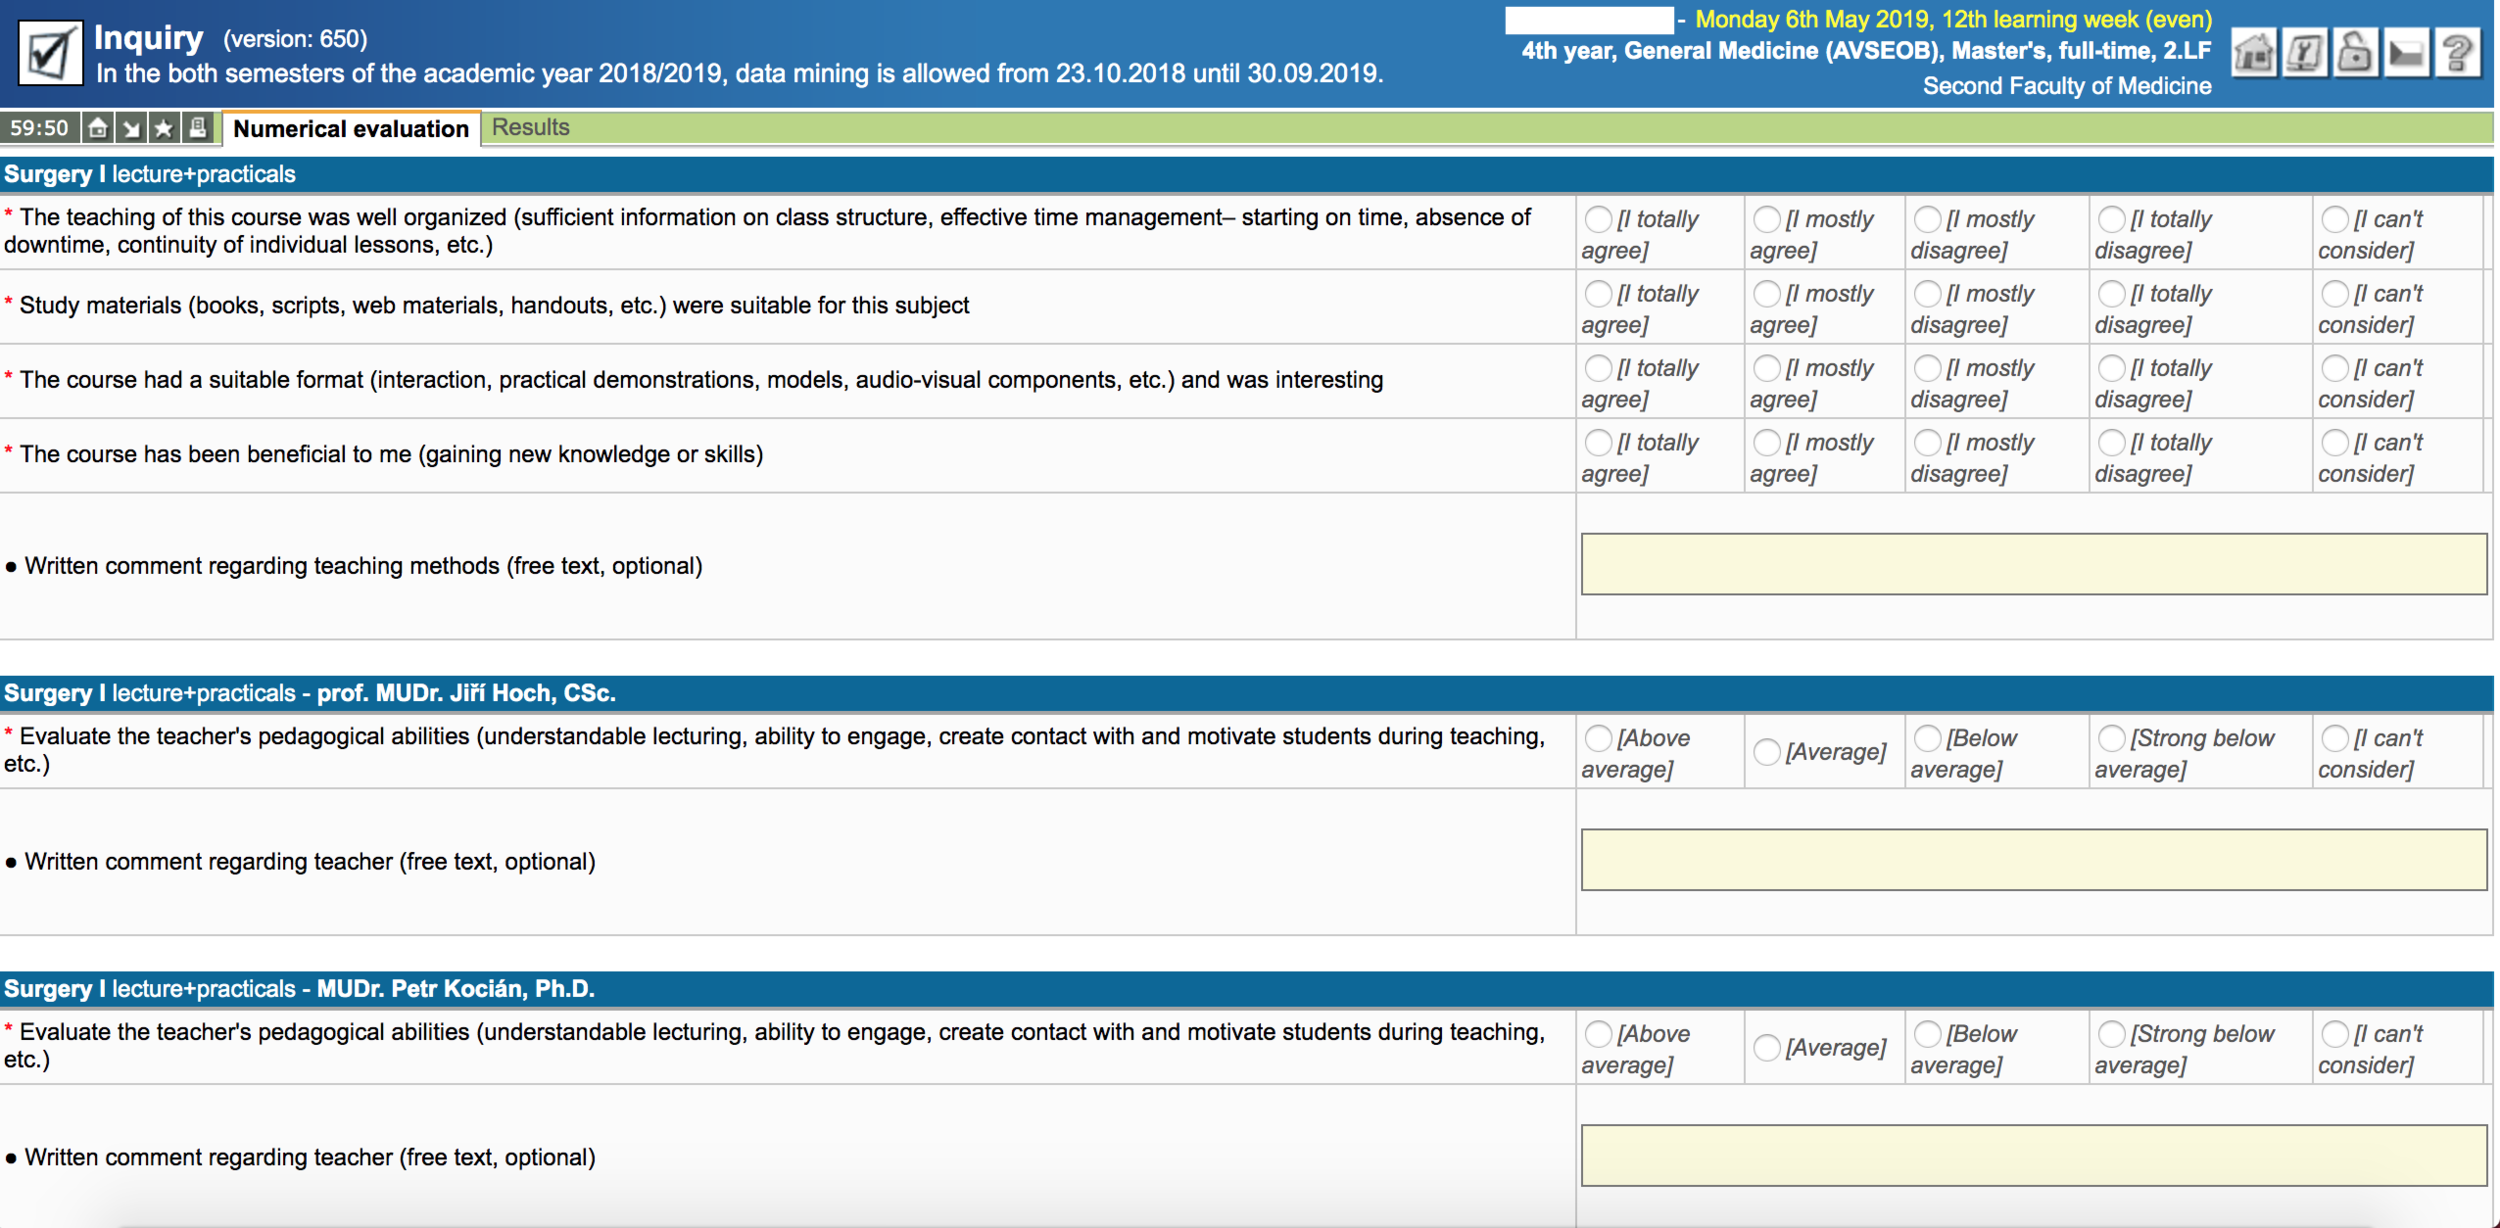Click teaching methods comment text field
Image resolution: width=2500 pixels, height=1228 pixels.
pos(2033,564)
